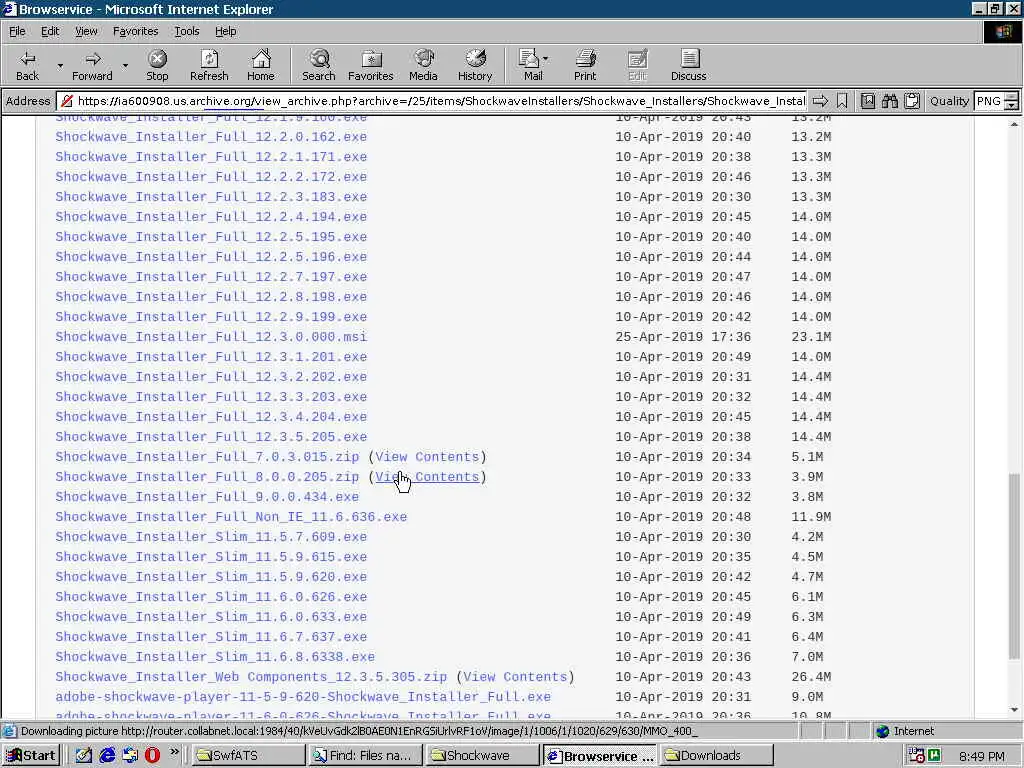This screenshot has height=768, width=1024.
Task: View Contents of Shockwave_Installer_Full_8.0.0.205.zip
Action: [427, 477]
